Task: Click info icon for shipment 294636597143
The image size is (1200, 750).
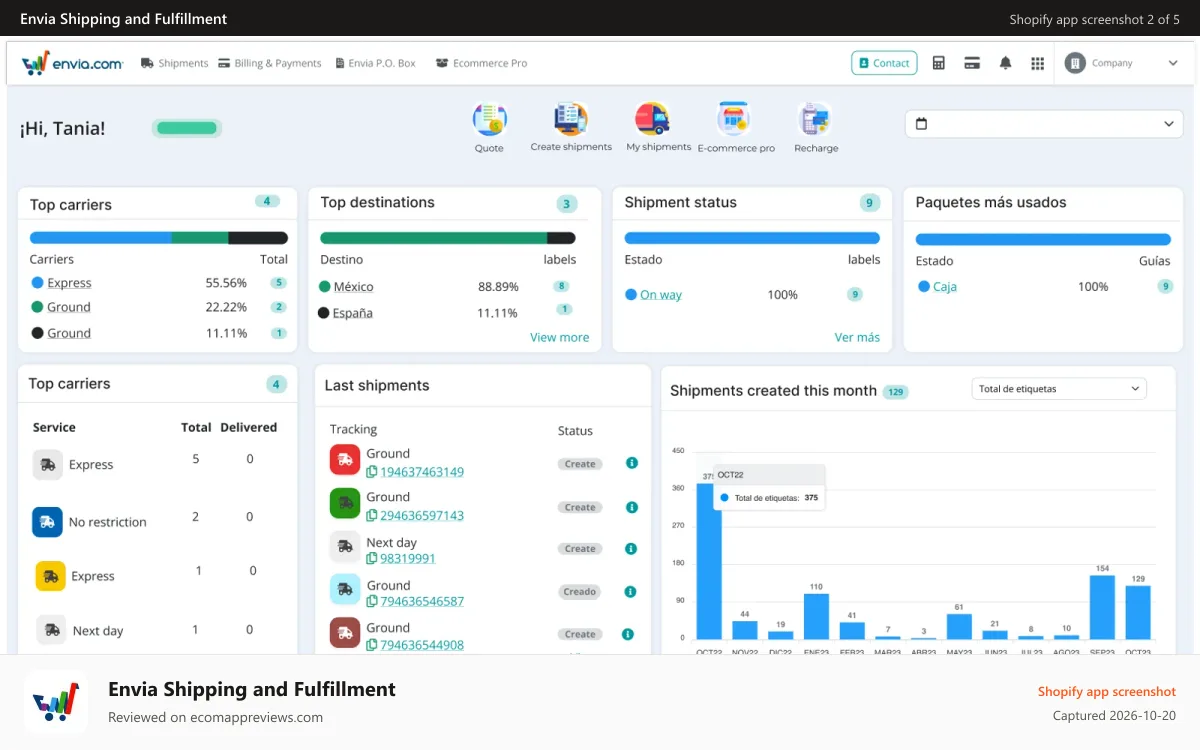Action: point(631,507)
